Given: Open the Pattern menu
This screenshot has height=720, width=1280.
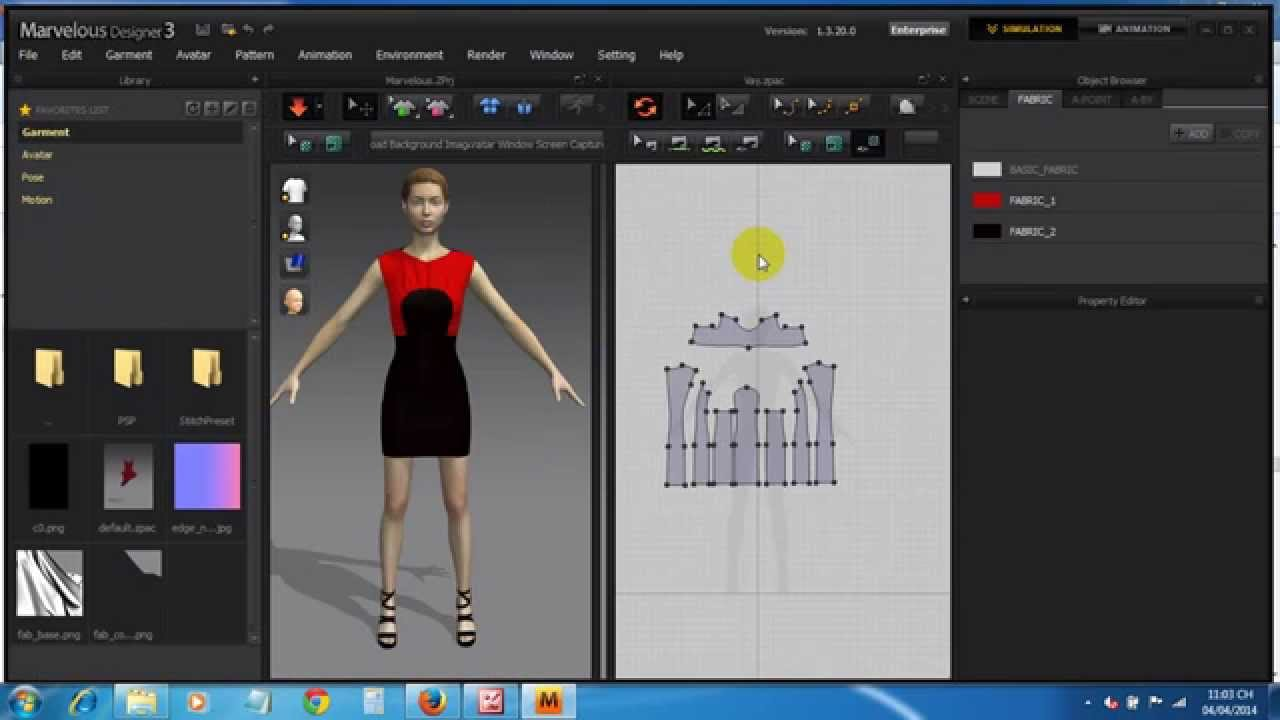Looking at the screenshot, I should 254,55.
